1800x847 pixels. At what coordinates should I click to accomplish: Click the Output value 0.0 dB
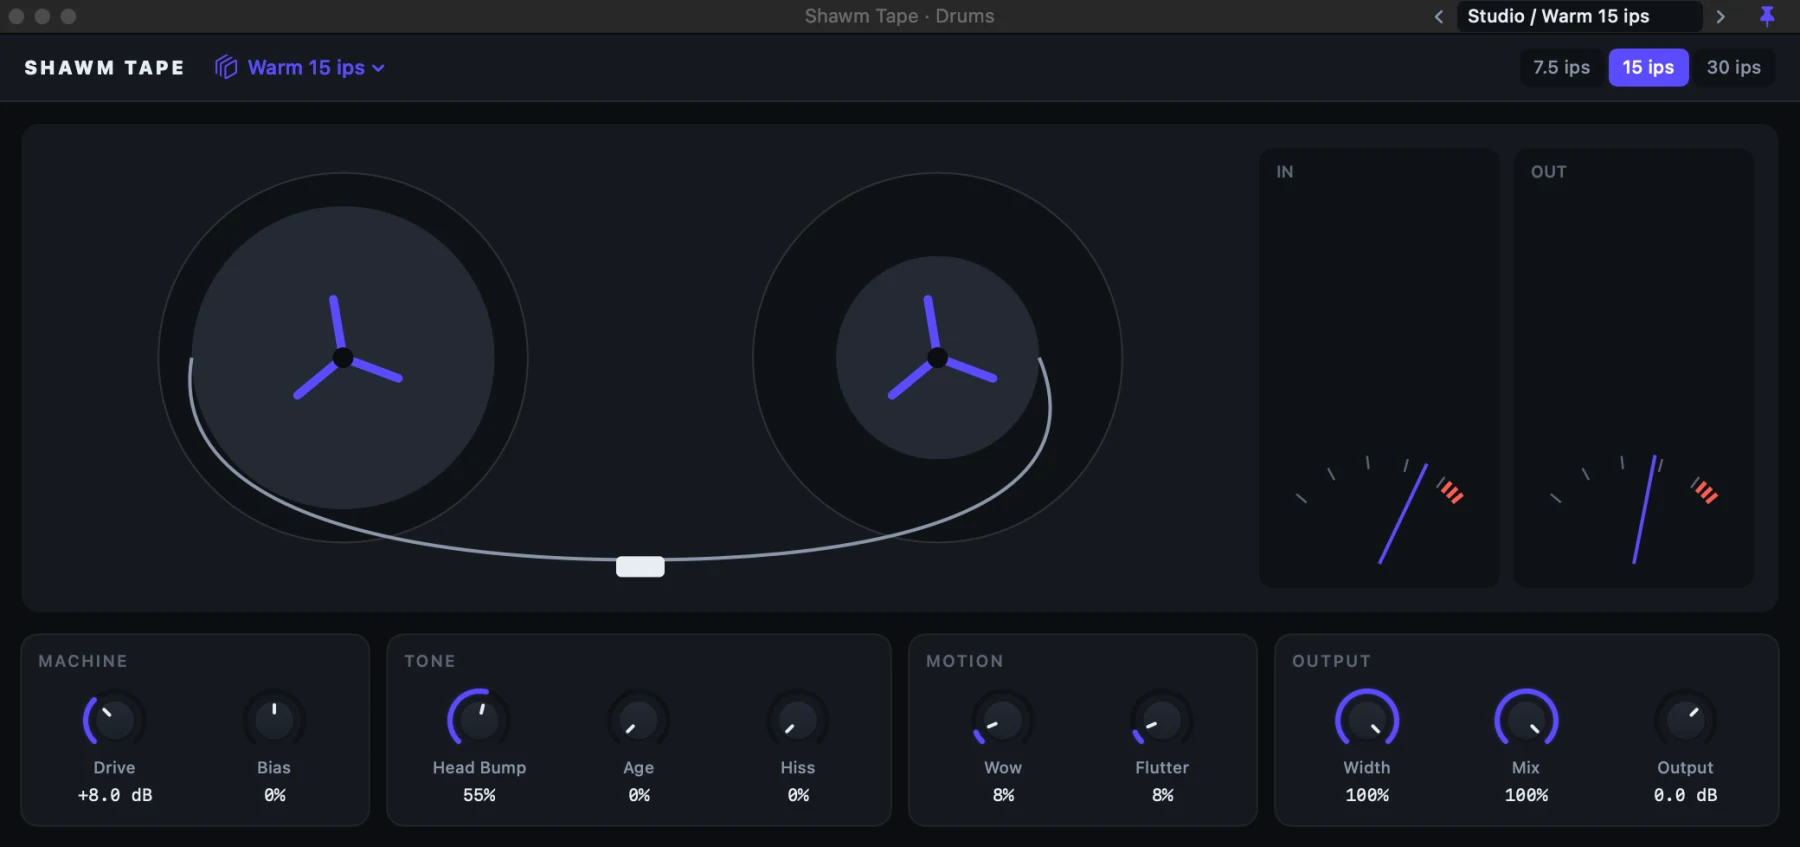point(1685,795)
